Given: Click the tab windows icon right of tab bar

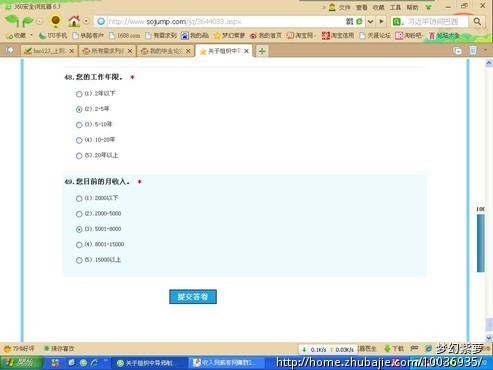Looking at the screenshot, I should [x=458, y=51].
